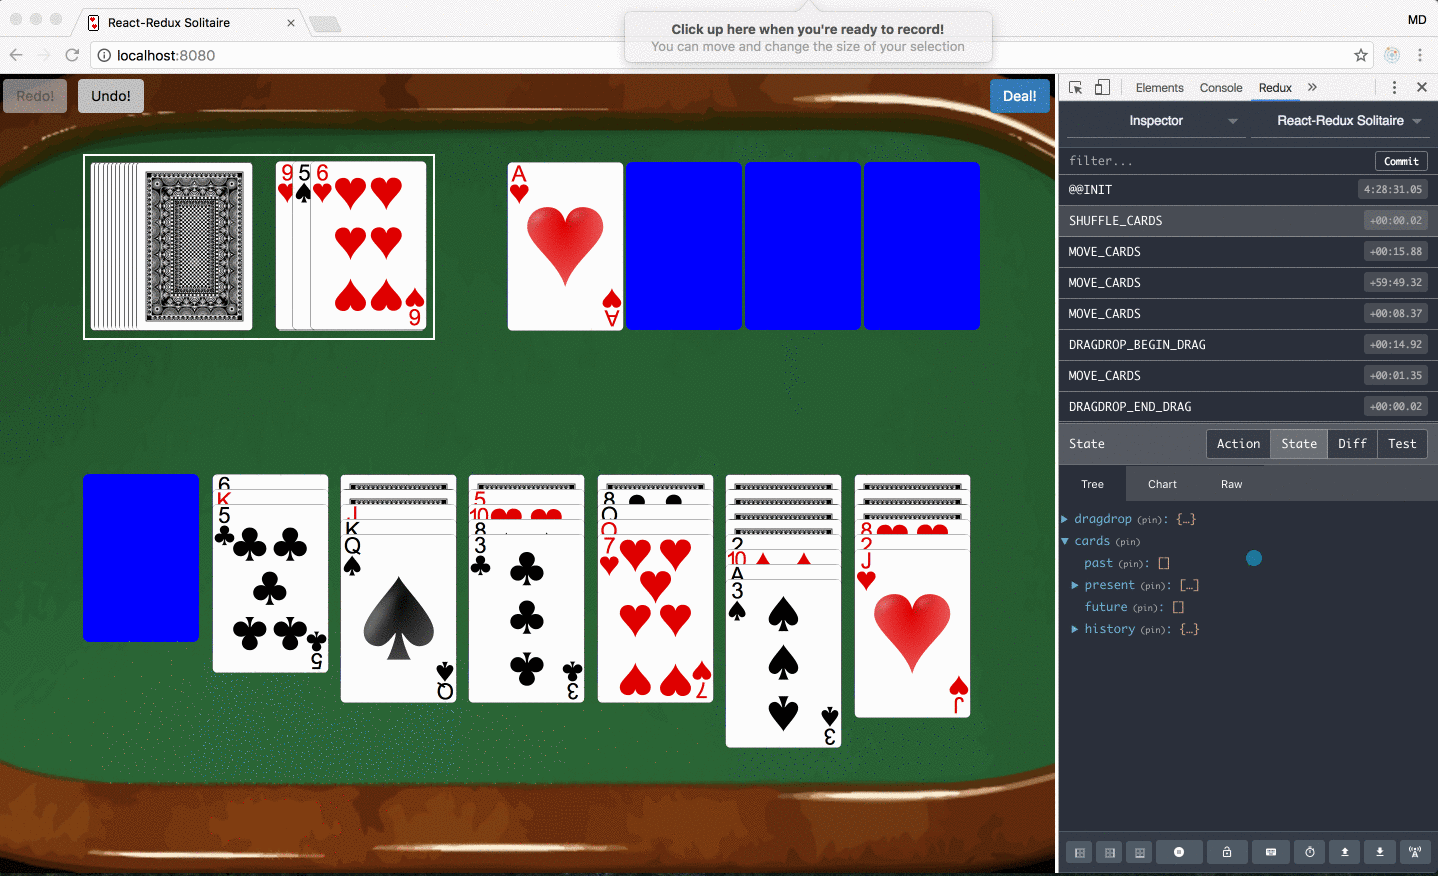Click the right dock position icon
Image resolution: width=1438 pixels, height=876 pixels.
(1109, 852)
